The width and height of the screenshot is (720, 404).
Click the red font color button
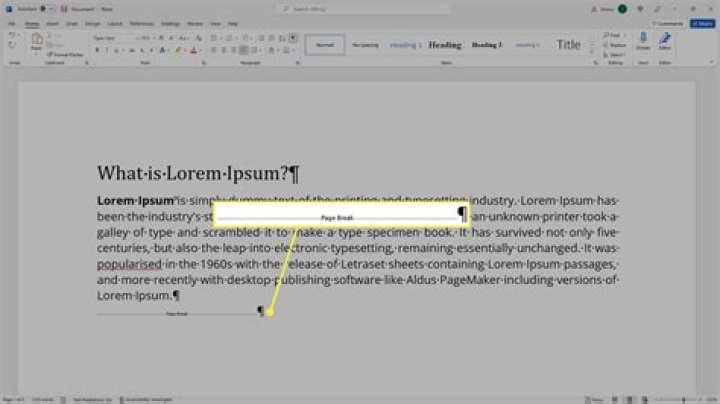193,50
